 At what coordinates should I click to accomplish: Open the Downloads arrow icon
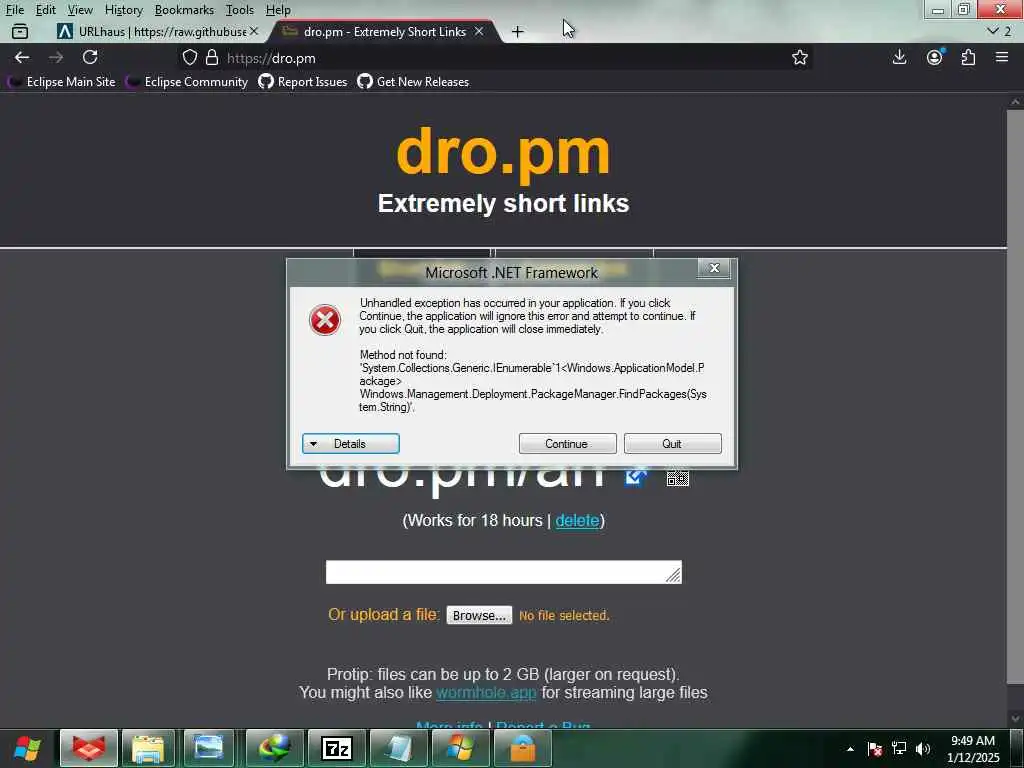[x=899, y=57]
